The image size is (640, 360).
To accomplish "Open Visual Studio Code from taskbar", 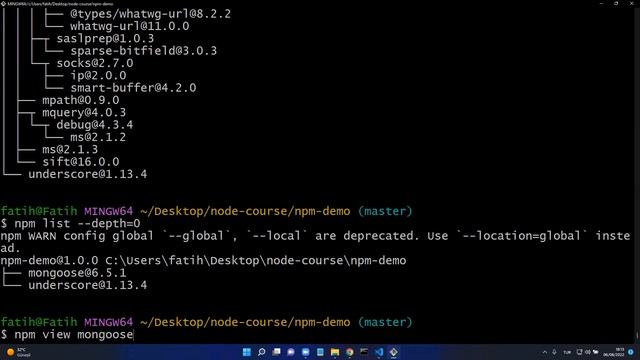I will pyautogui.click(x=379, y=352).
